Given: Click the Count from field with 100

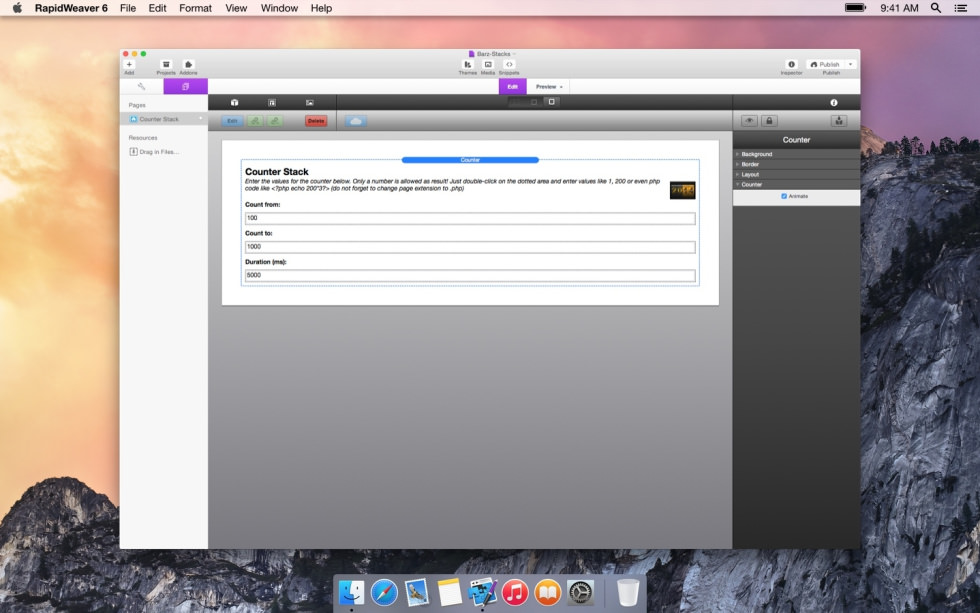Looking at the screenshot, I should pyautogui.click(x=470, y=218).
